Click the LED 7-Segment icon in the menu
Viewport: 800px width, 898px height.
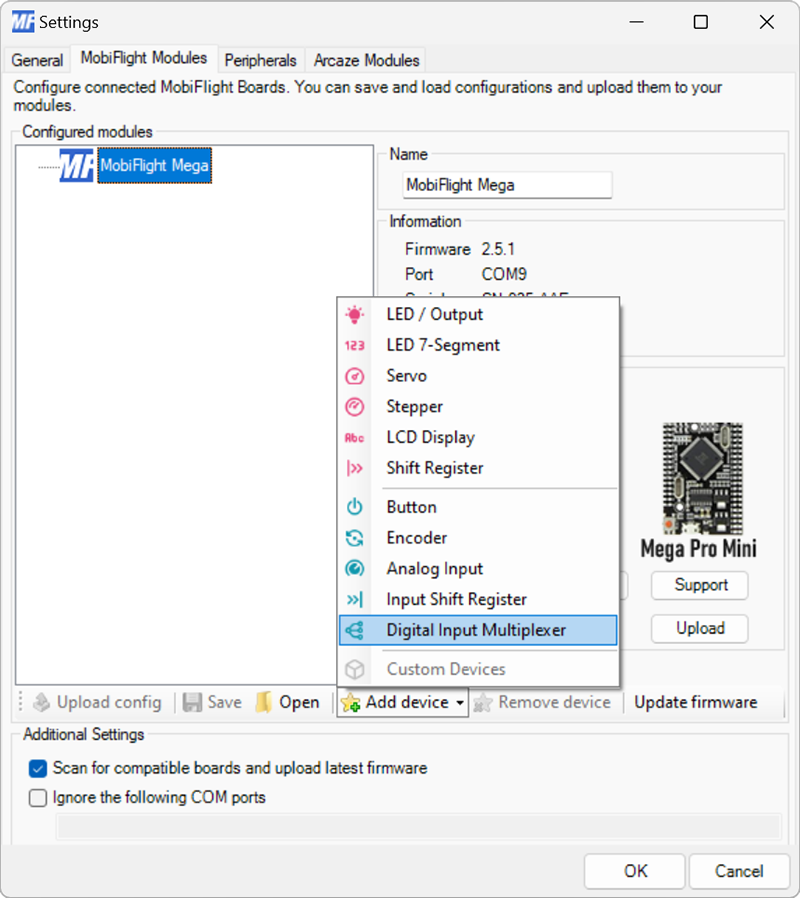click(356, 345)
